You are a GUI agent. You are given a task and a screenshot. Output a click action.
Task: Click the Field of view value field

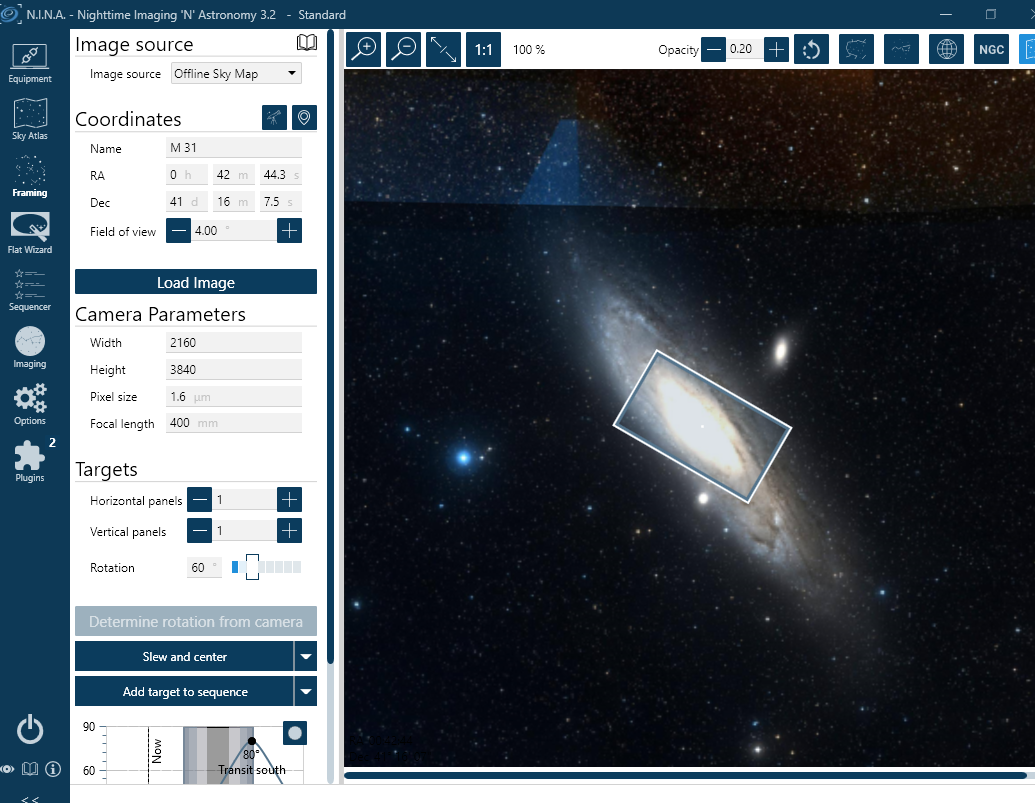click(x=234, y=231)
